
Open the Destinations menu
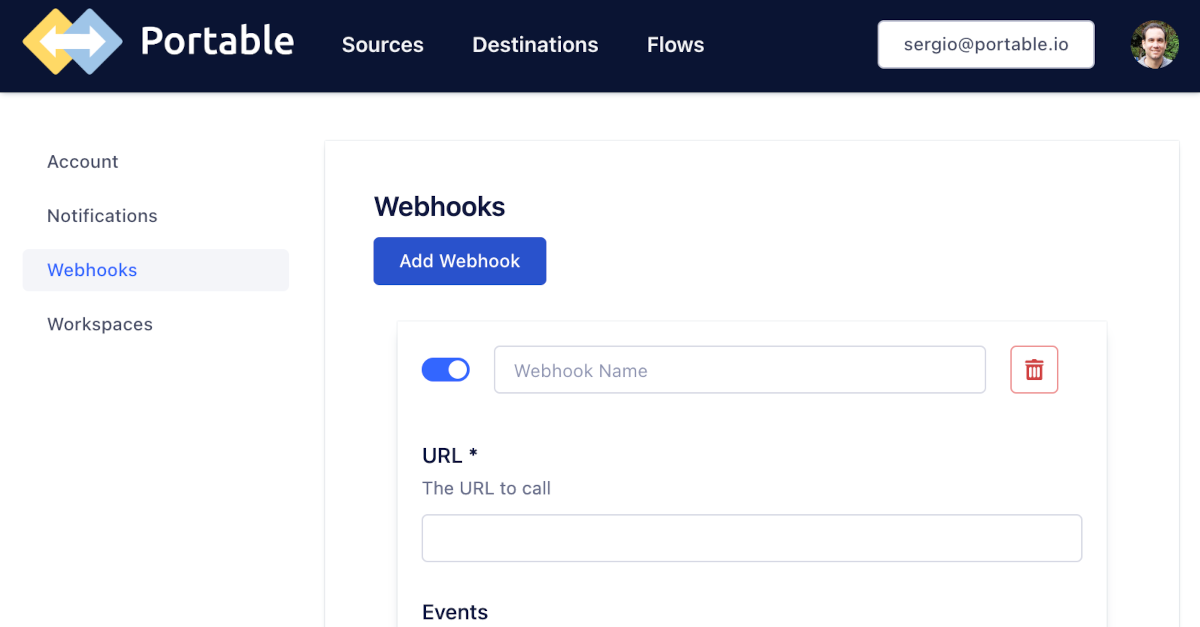pos(535,45)
